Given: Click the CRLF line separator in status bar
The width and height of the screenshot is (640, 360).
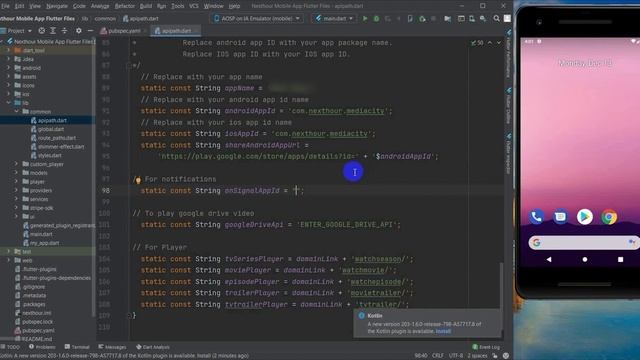Looking at the screenshot, I should click(438, 356).
